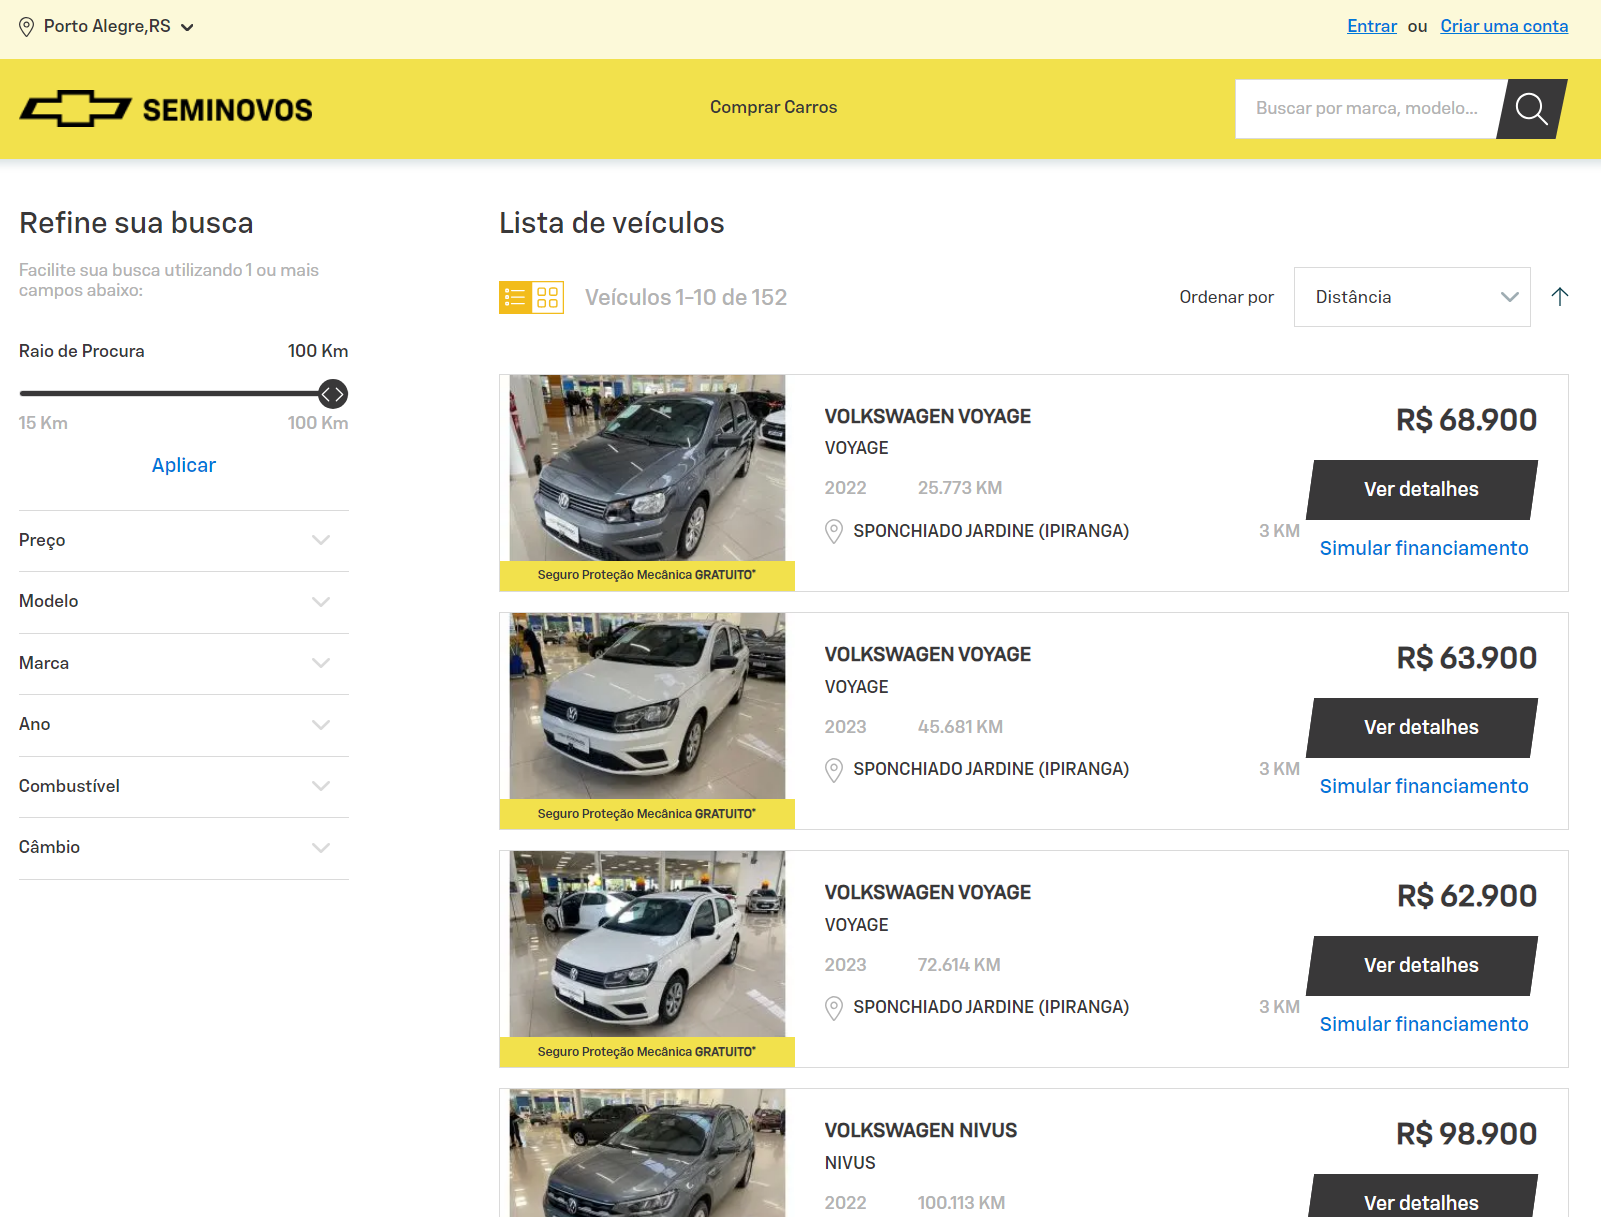
Task: Click the pin icon on the R$ 63.900 Voyage listing
Action: pyautogui.click(x=834, y=769)
